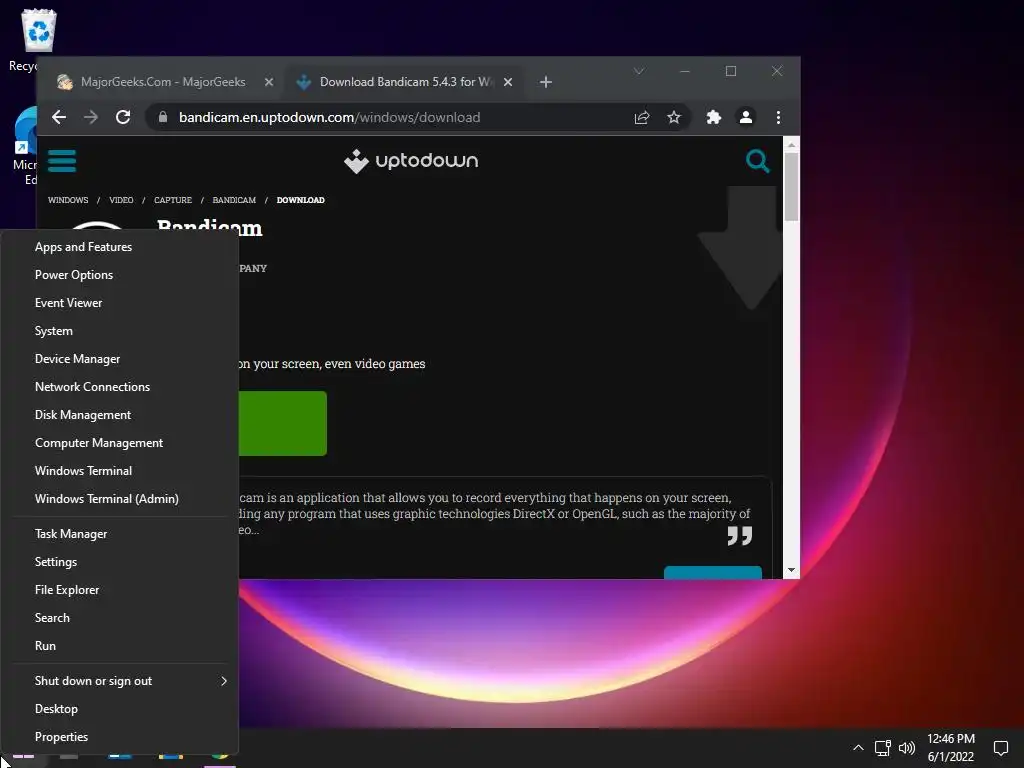Viewport: 1024px width, 768px height.
Task: Open File Explorer entry
Action: [x=120, y=590]
